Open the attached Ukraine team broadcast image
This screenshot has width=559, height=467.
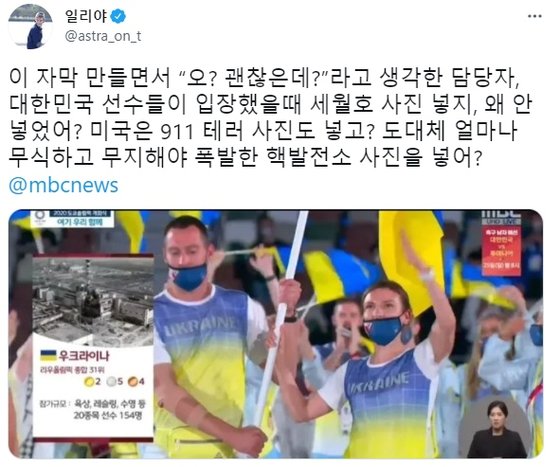(276, 334)
